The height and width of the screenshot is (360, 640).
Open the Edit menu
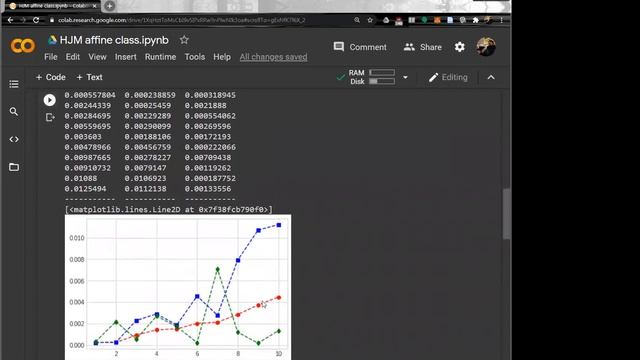coord(73,57)
